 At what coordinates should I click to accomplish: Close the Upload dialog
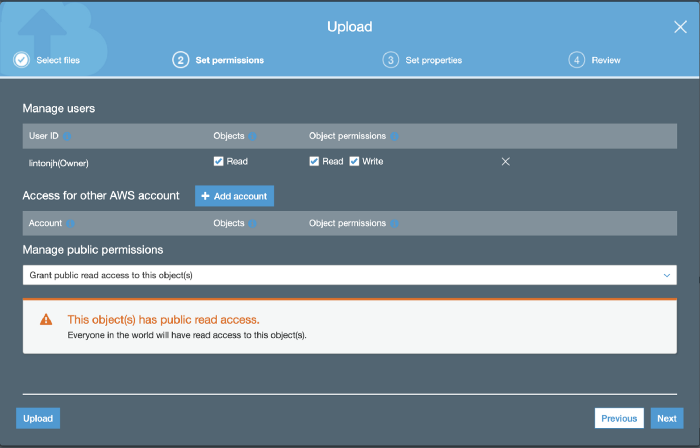tap(680, 27)
